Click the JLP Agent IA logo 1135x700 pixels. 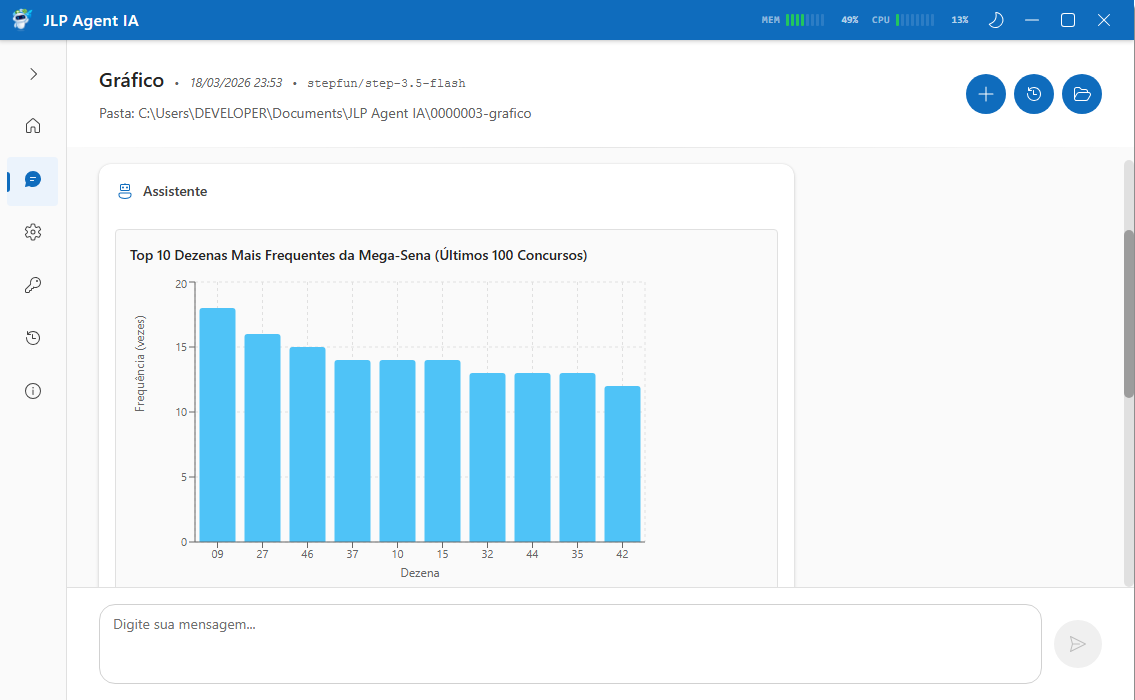pos(22,20)
